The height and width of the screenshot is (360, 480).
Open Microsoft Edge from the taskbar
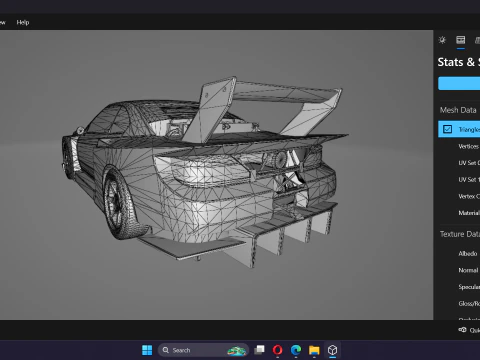296,350
